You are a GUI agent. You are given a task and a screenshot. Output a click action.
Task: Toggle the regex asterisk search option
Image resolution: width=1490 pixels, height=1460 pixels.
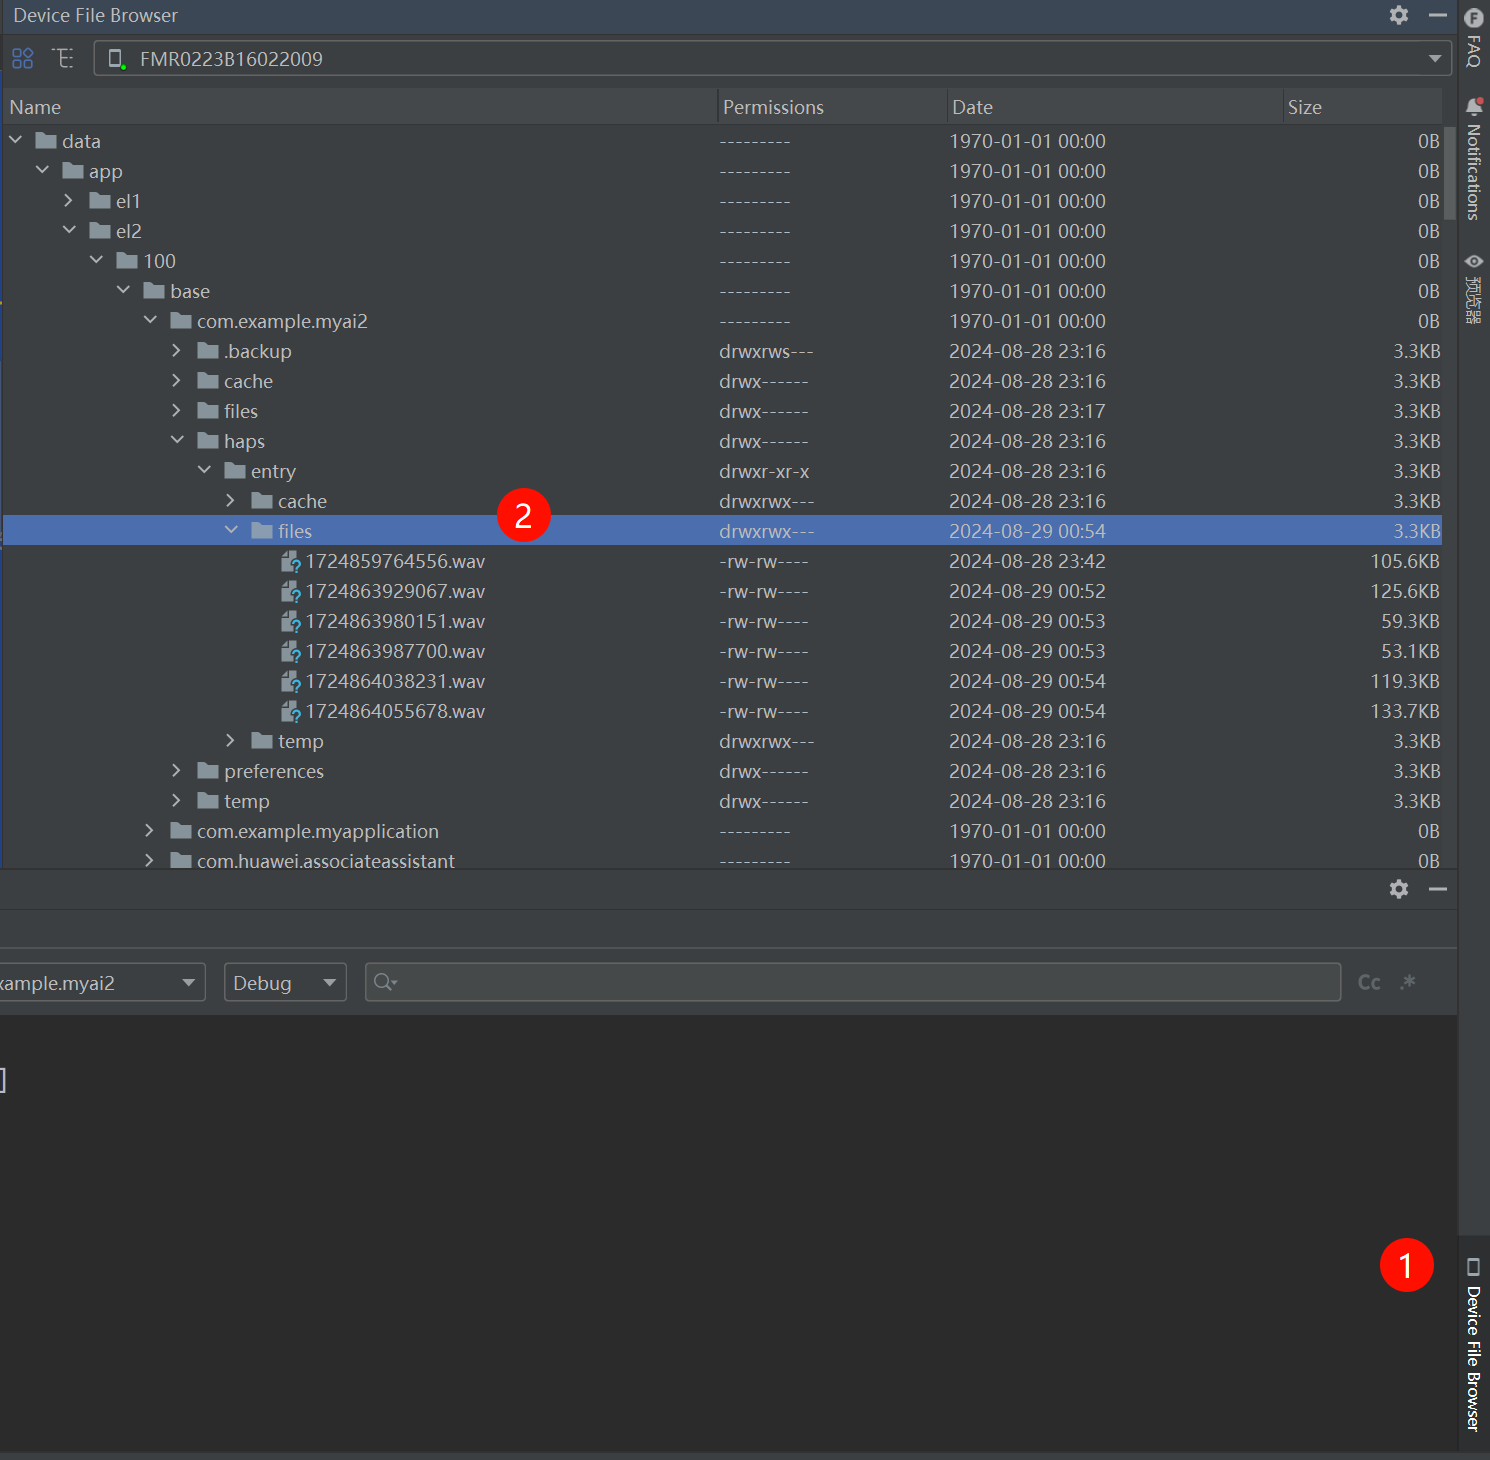(x=1408, y=982)
